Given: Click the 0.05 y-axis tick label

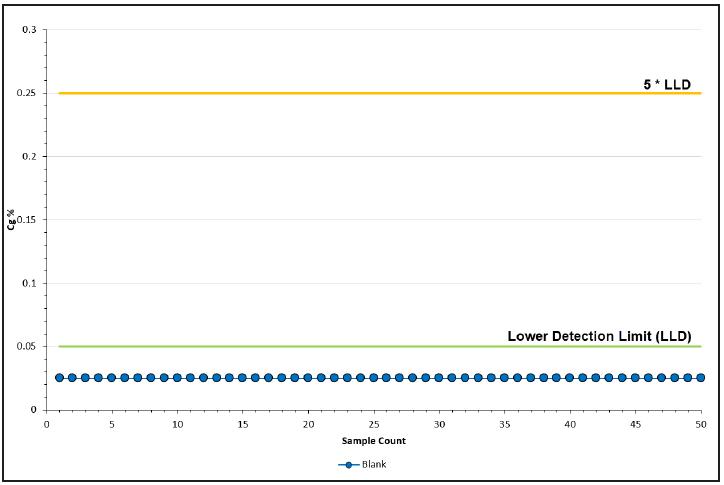Looking at the screenshot, I should pos(26,346).
